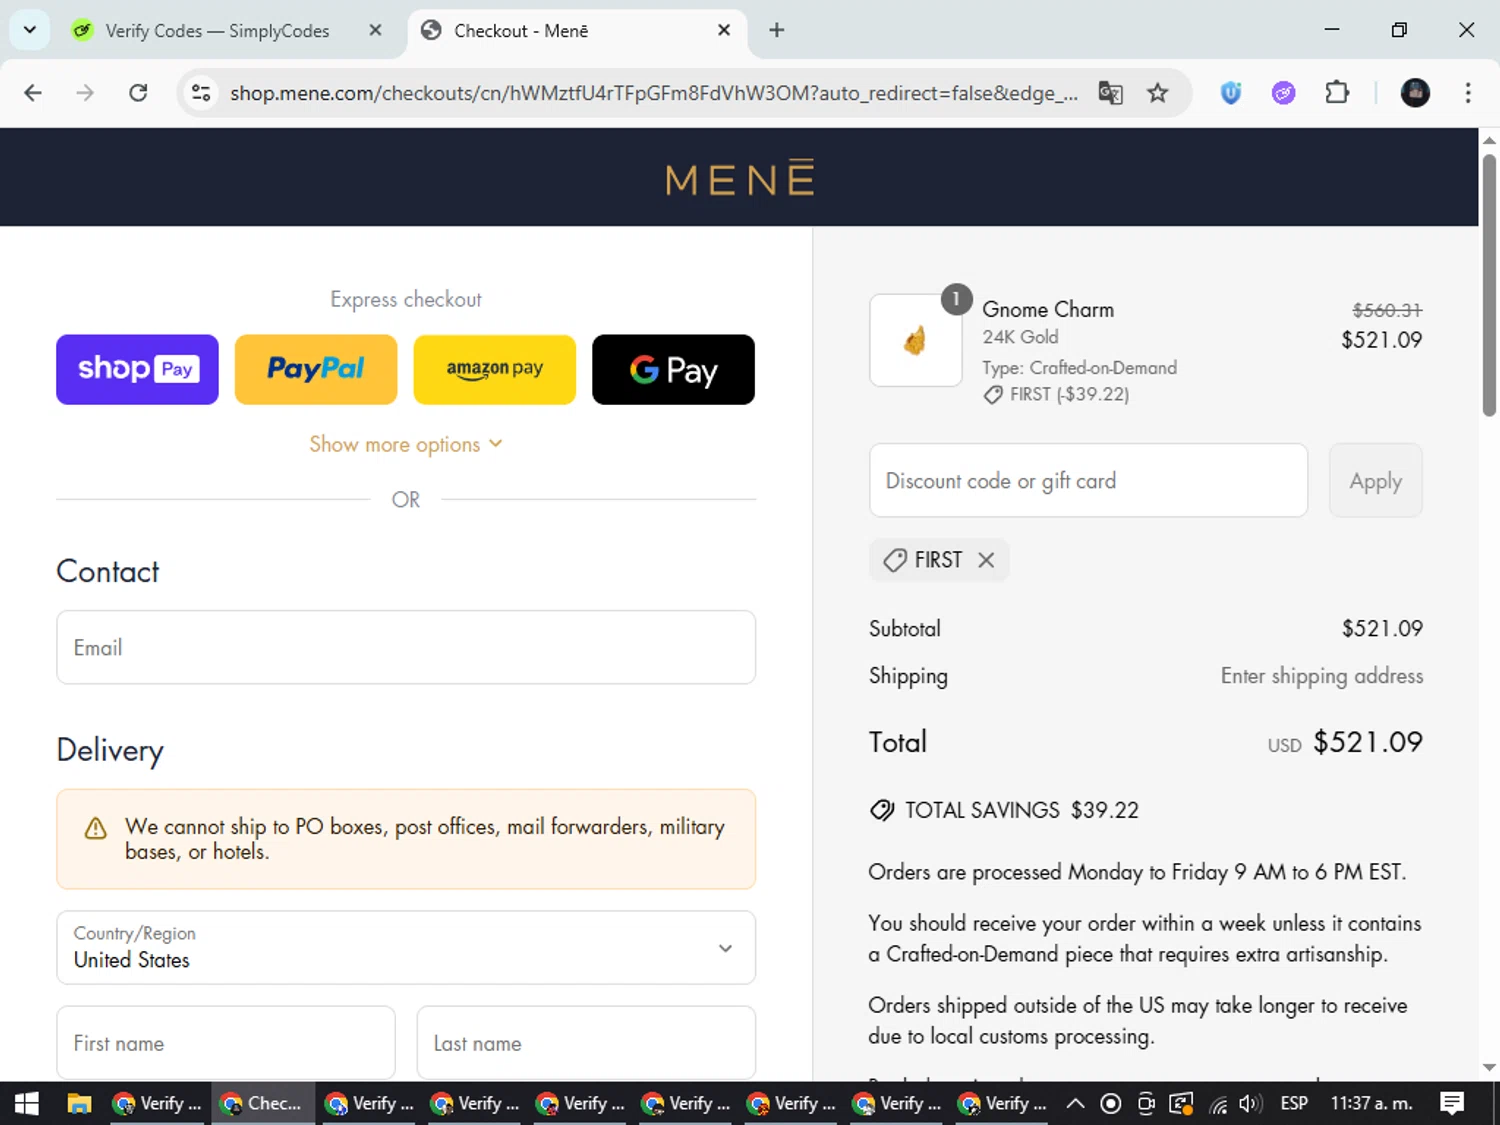Open the Windows Start menu
The height and width of the screenshot is (1125, 1500).
point(26,1103)
